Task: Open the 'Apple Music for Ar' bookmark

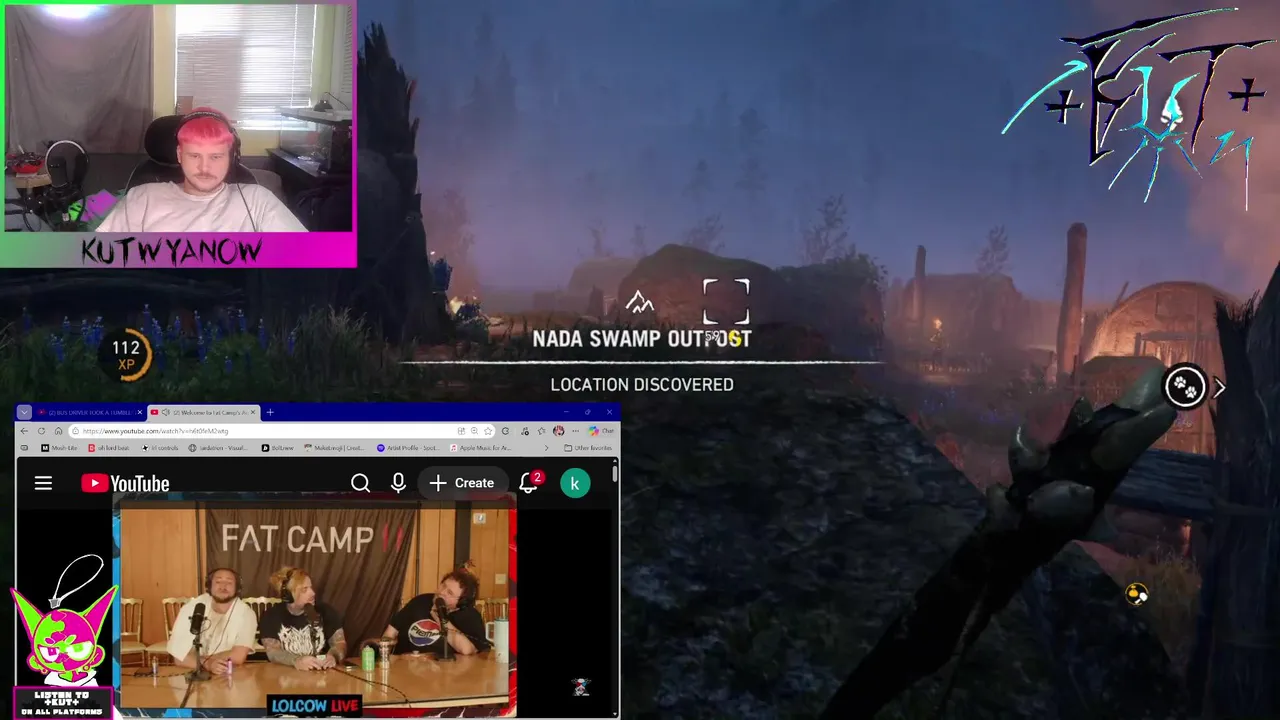Action: [x=480, y=448]
